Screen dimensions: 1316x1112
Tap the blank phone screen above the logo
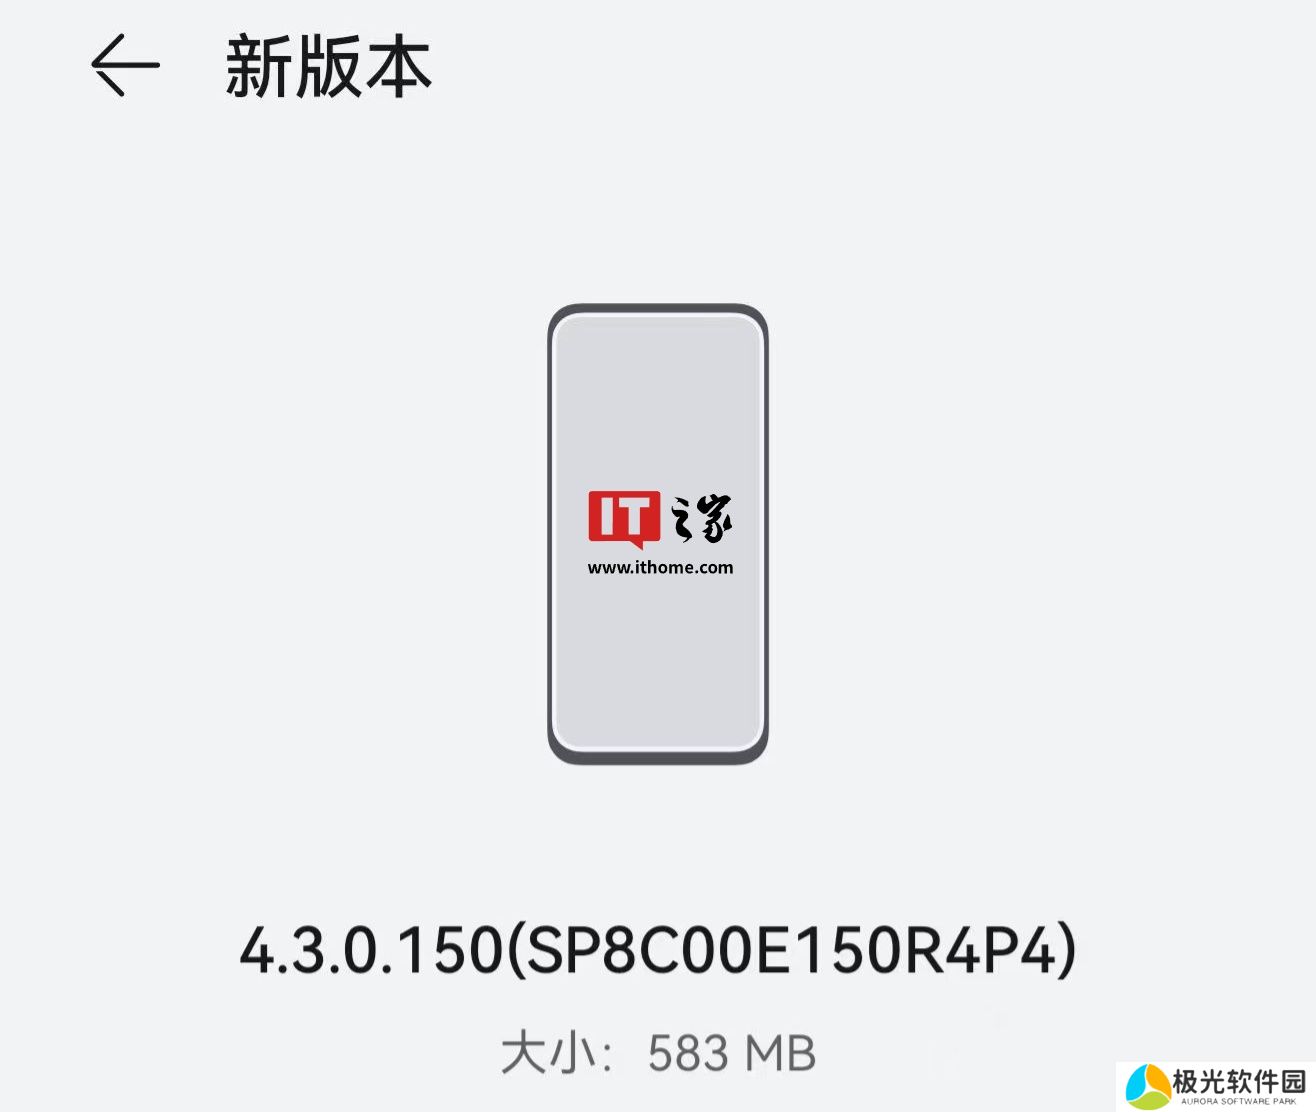(x=658, y=405)
